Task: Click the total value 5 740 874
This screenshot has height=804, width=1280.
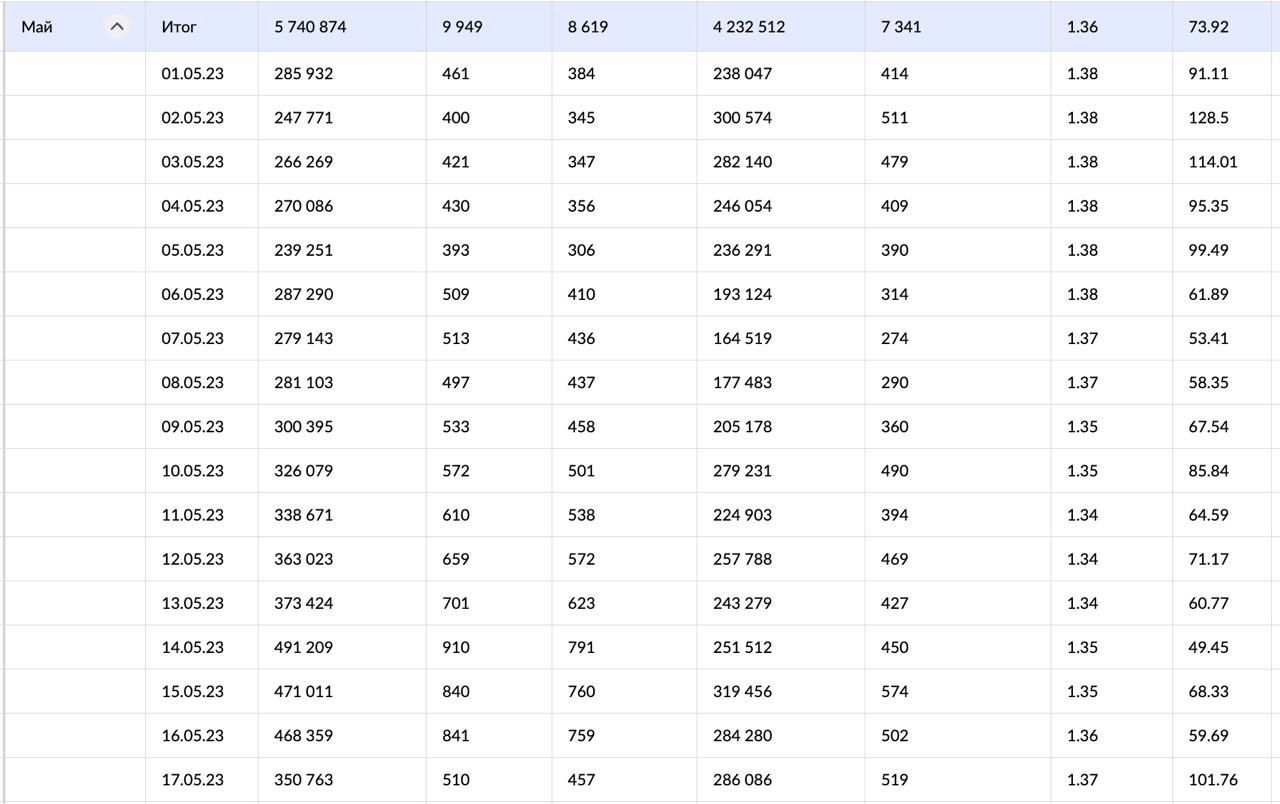Action: coord(310,27)
